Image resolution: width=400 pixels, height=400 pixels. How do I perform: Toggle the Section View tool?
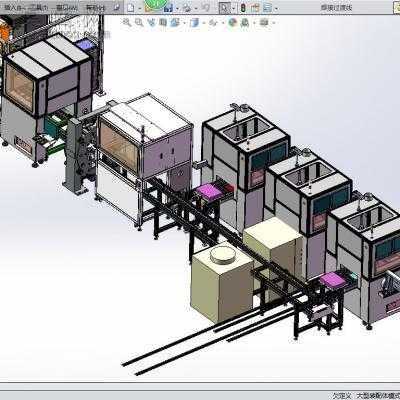click(x=163, y=22)
